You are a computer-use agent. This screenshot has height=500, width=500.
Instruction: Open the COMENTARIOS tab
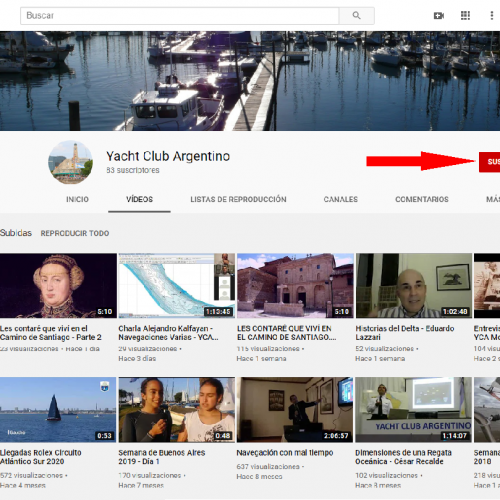click(x=422, y=199)
